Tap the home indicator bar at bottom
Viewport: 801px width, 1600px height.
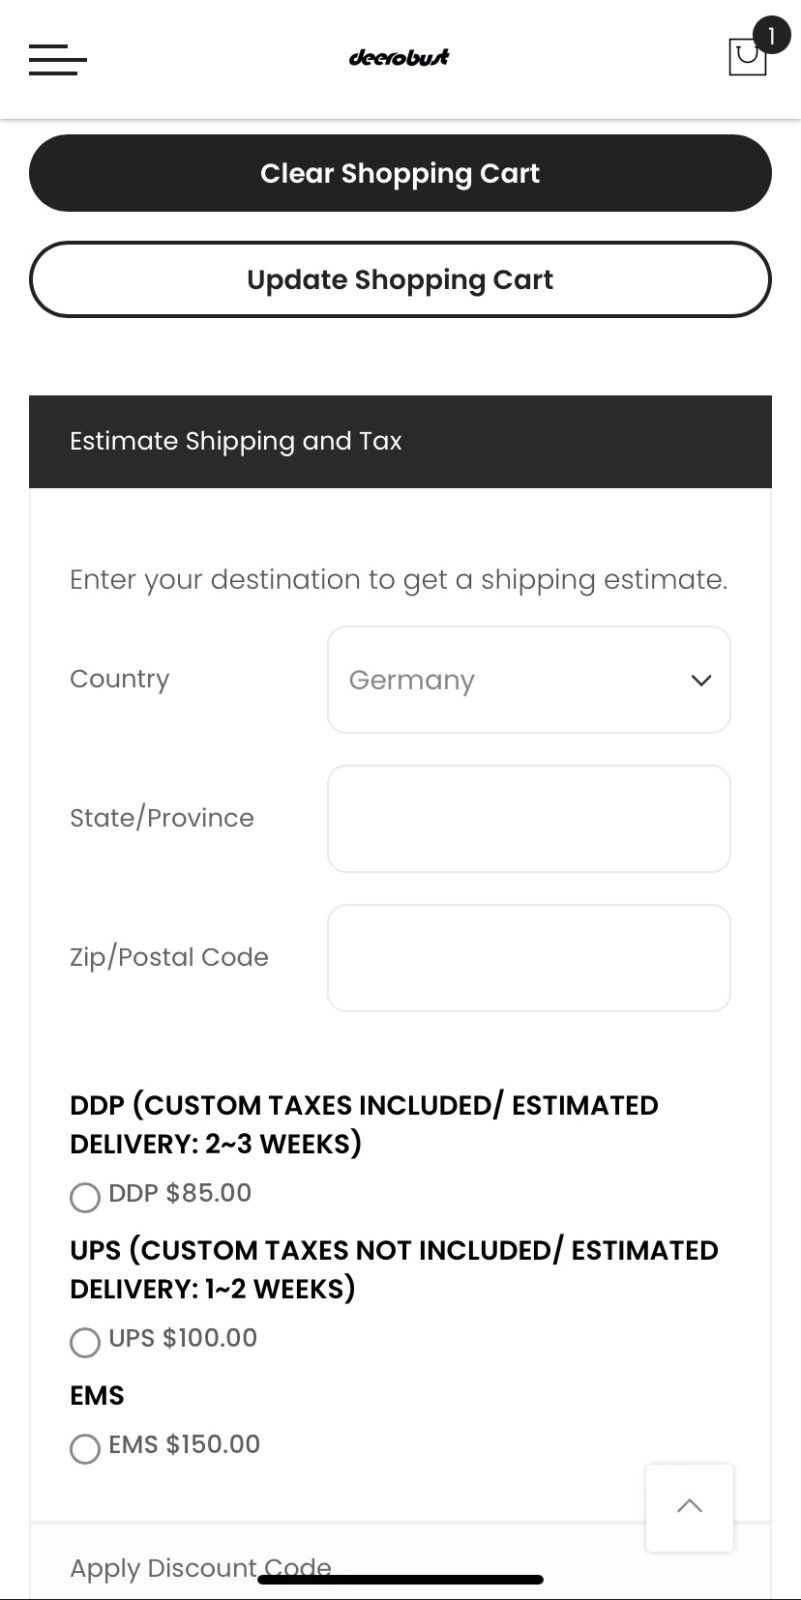pyautogui.click(x=400, y=1580)
